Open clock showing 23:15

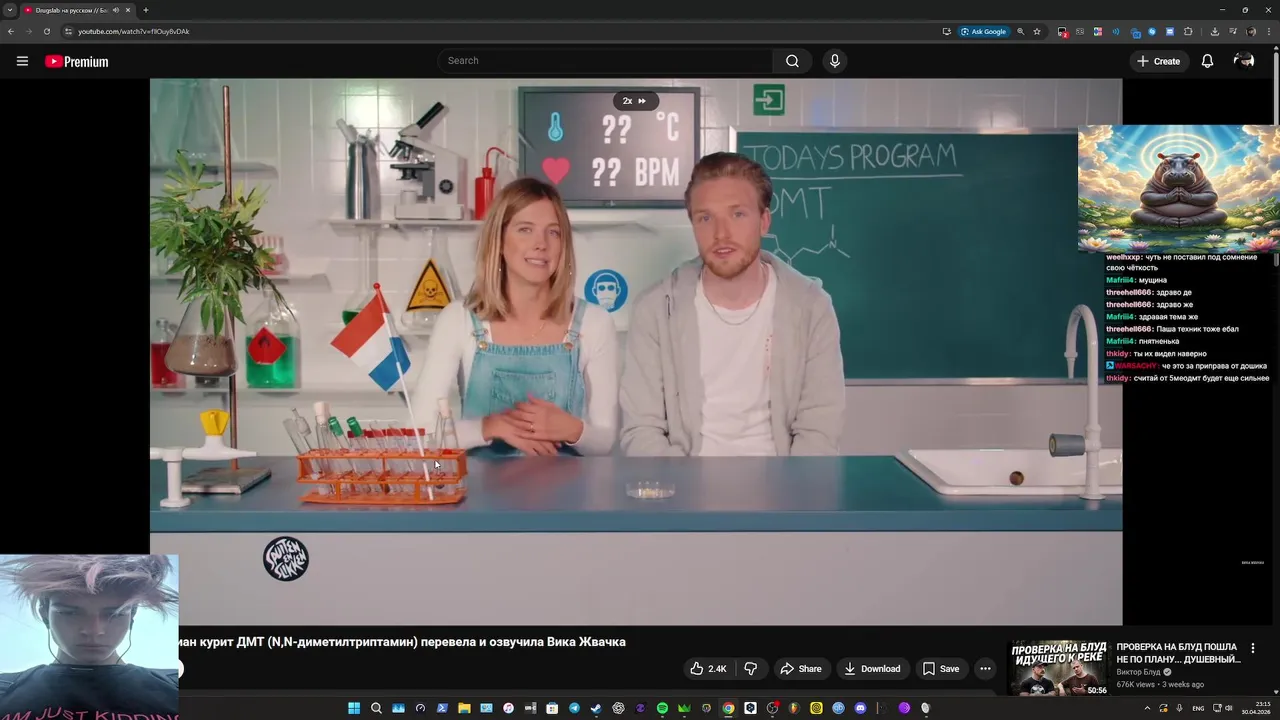pyautogui.click(x=1256, y=708)
